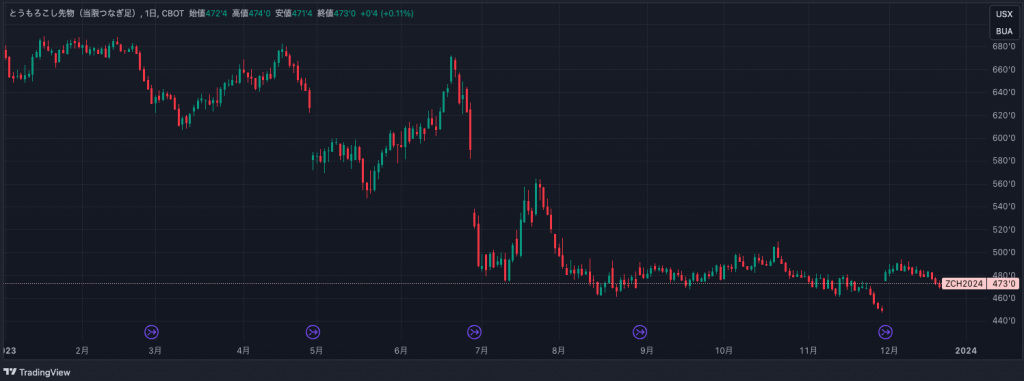1024x381 pixels.
Task: Click the 2月 time axis label
Action: 82,351
